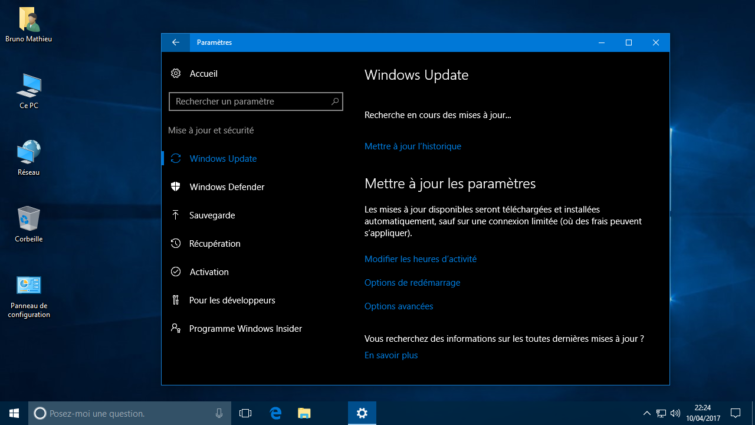Click the Cortana microphone icon
The image size is (755, 425).
pyautogui.click(x=219, y=413)
